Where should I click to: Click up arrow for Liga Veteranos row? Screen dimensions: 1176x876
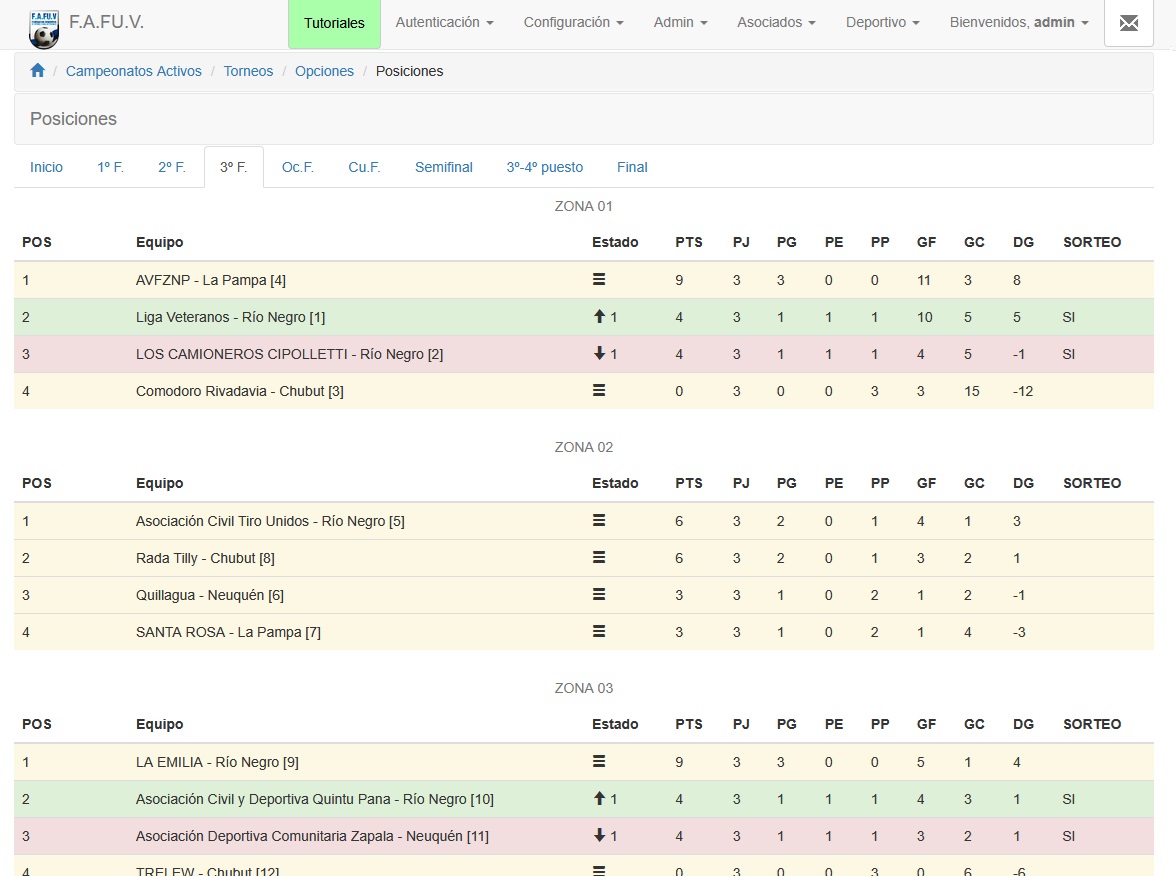[600, 317]
